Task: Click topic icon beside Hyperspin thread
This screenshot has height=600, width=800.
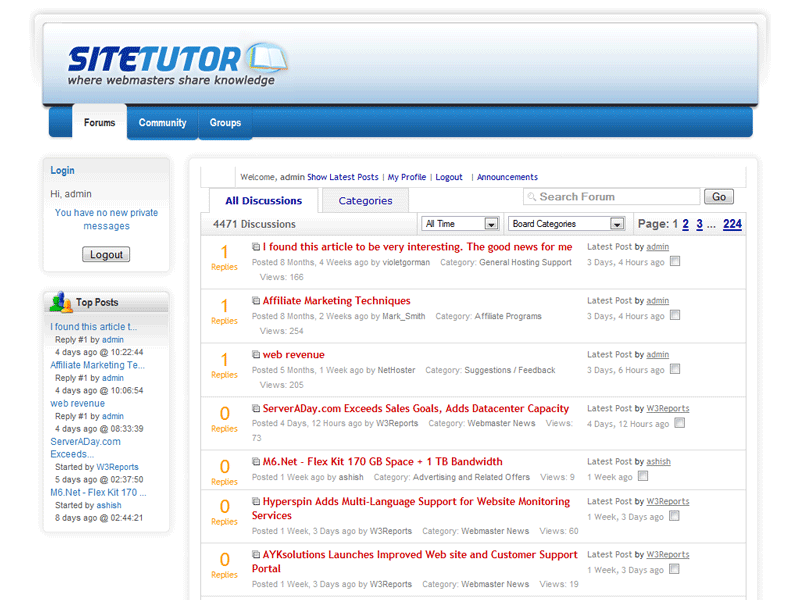Action: tap(256, 502)
